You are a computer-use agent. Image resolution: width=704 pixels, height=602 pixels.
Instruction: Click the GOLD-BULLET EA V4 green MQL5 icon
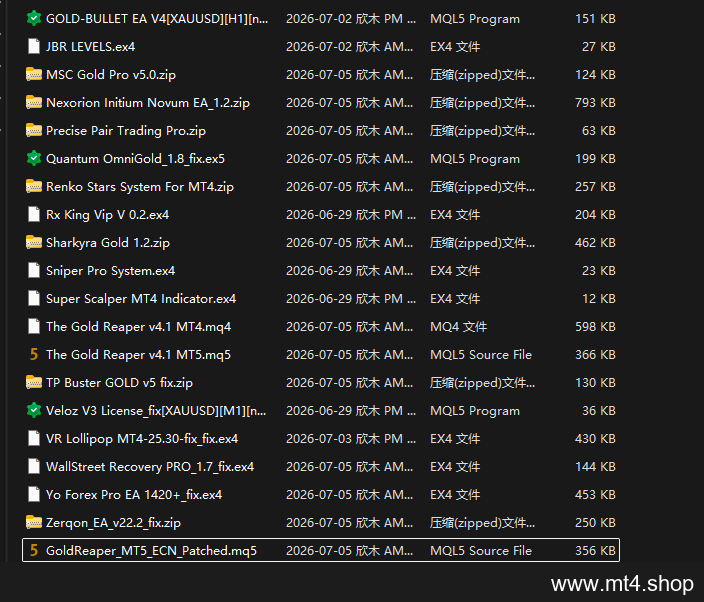click(34, 18)
